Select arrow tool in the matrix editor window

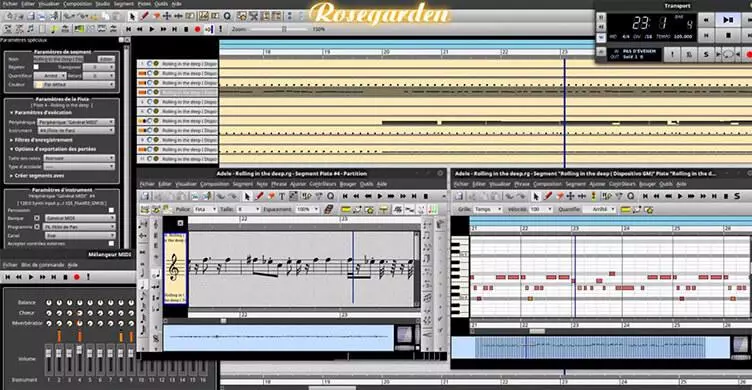point(536,196)
